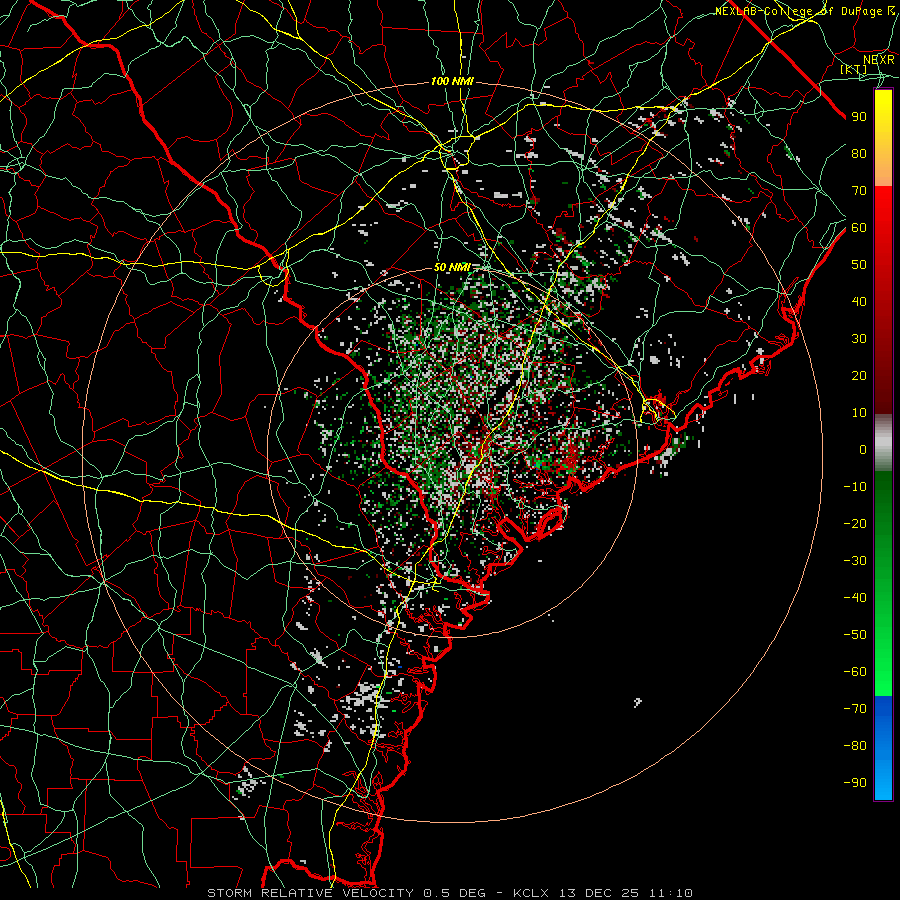Image resolution: width=900 pixels, height=900 pixels.
Task: Click the 20 value on velocity scale
Action: [x=859, y=375]
